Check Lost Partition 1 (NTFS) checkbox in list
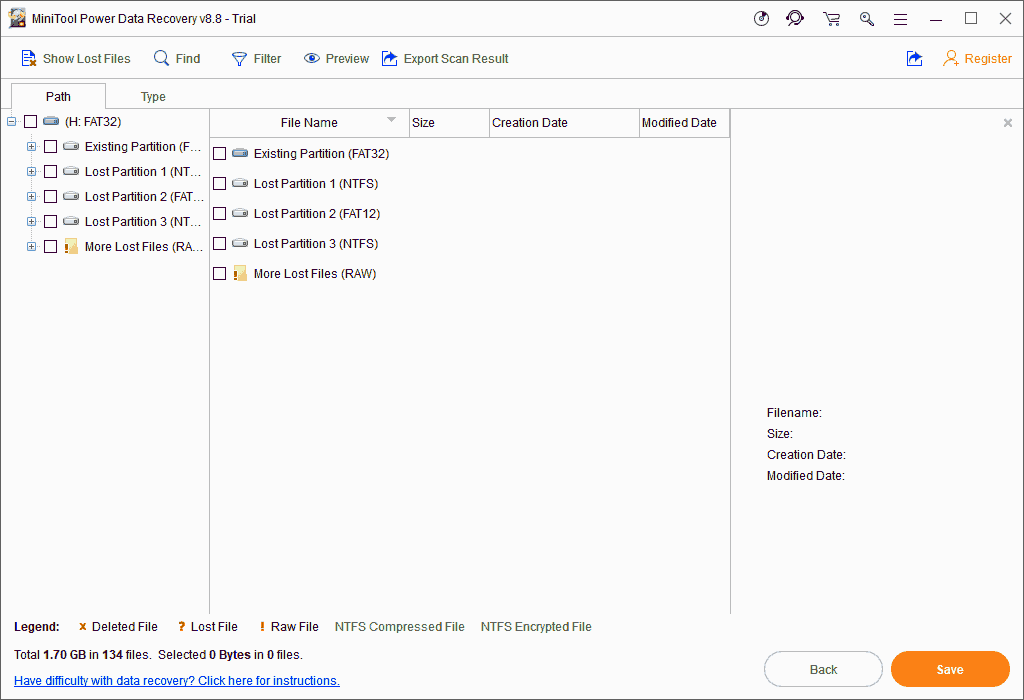1024x700 pixels. (219, 183)
